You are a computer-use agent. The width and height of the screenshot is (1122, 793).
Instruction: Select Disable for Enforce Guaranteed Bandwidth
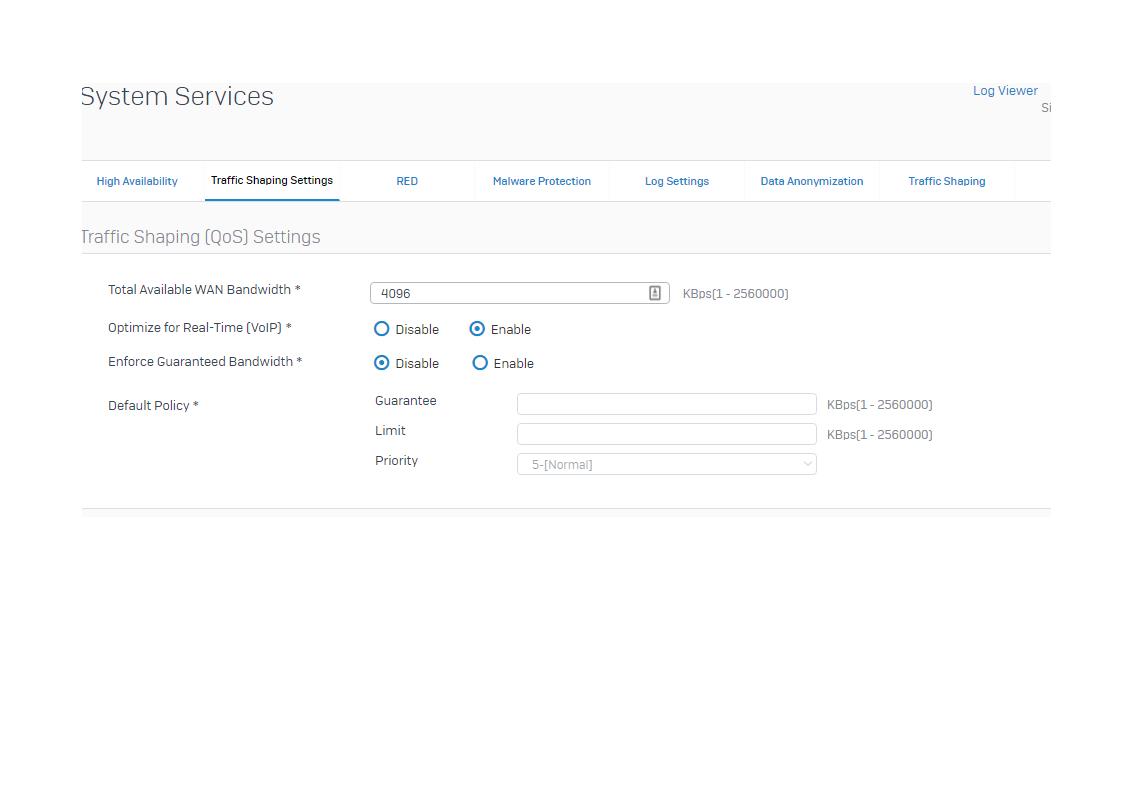pyautogui.click(x=382, y=363)
